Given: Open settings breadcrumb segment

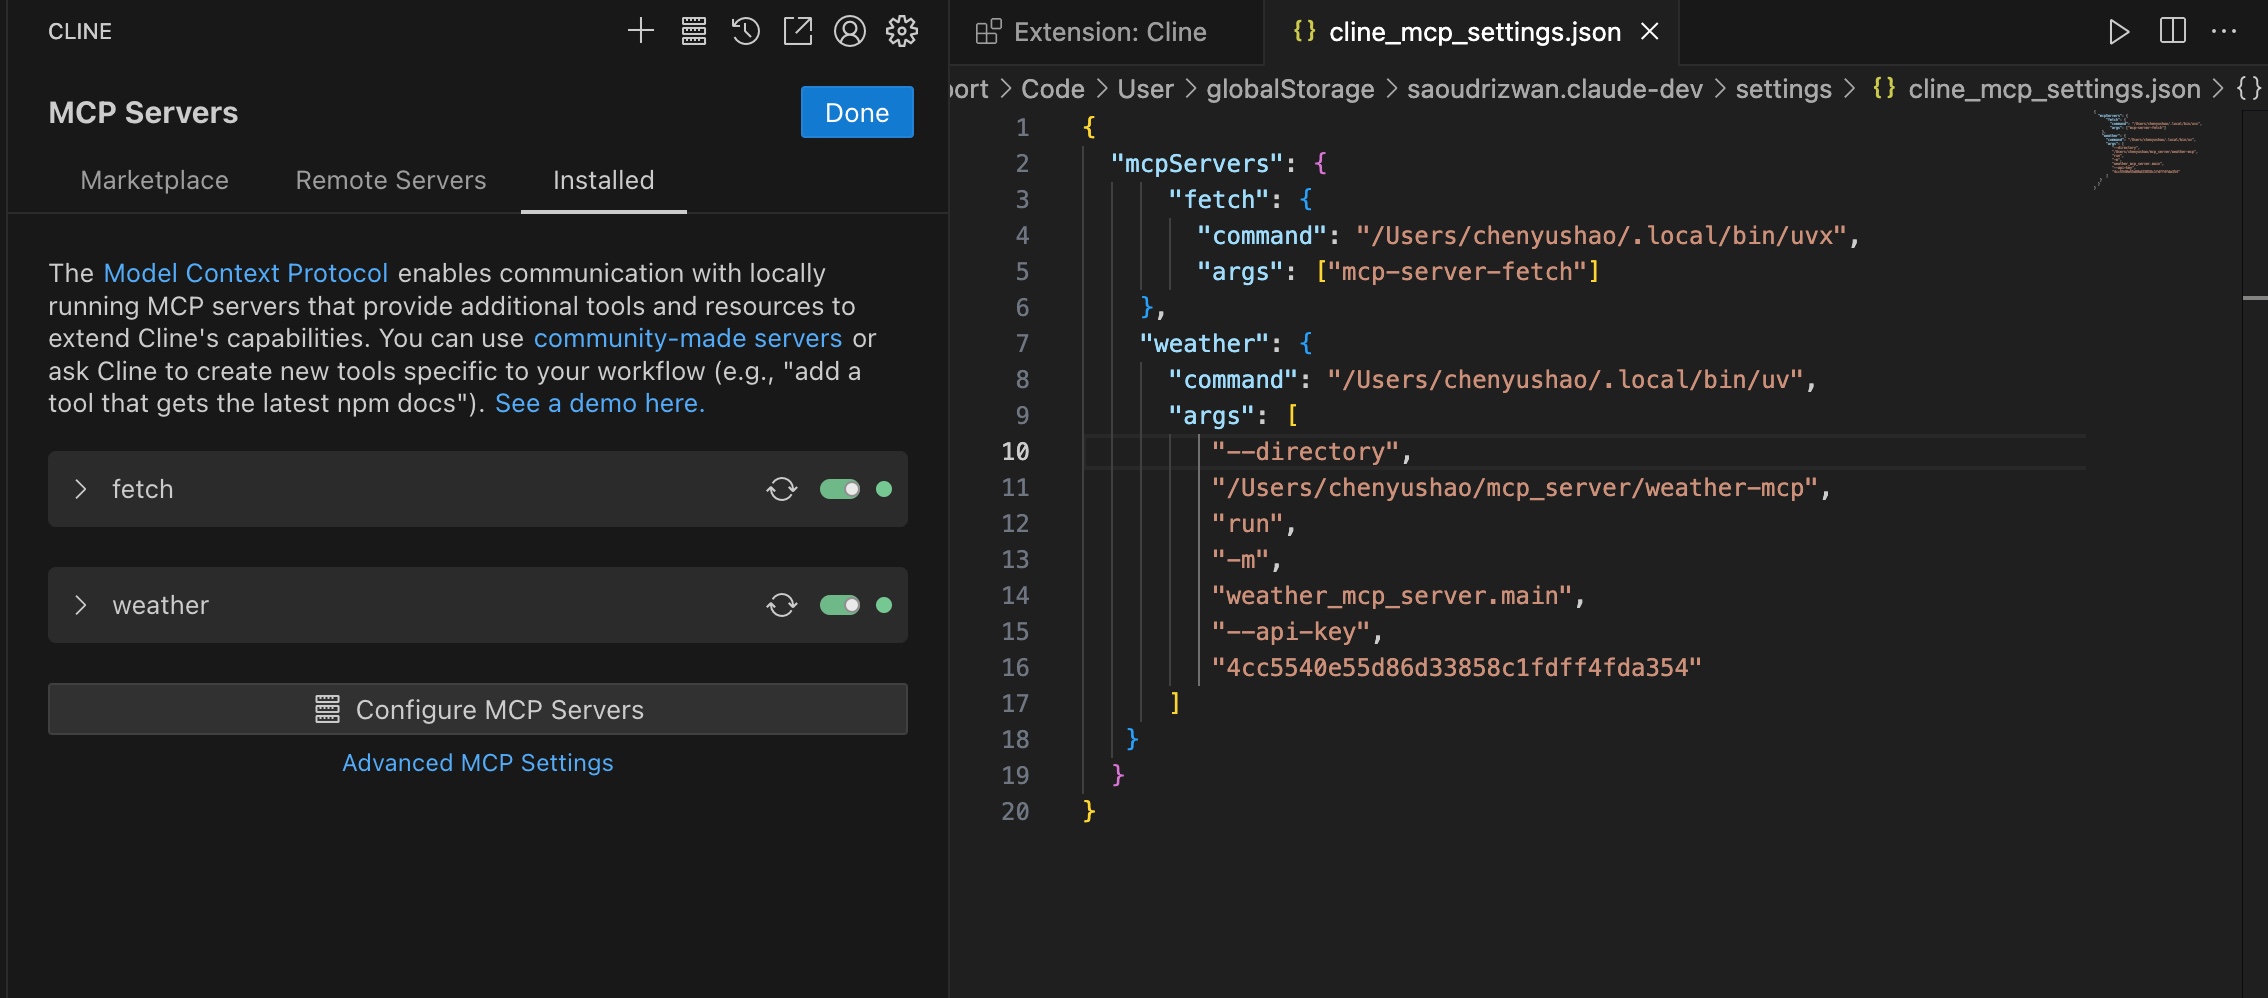Looking at the screenshot, I should pos(1784,89).
